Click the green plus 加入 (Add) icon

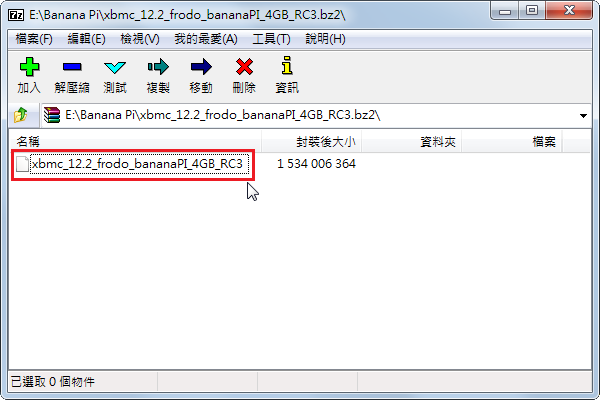29,75
